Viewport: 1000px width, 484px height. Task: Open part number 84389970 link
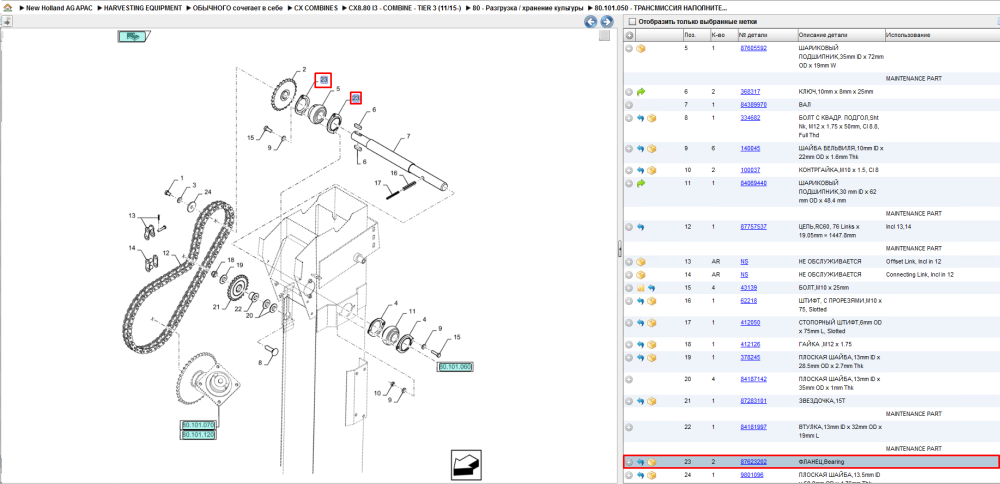(753, 105)
